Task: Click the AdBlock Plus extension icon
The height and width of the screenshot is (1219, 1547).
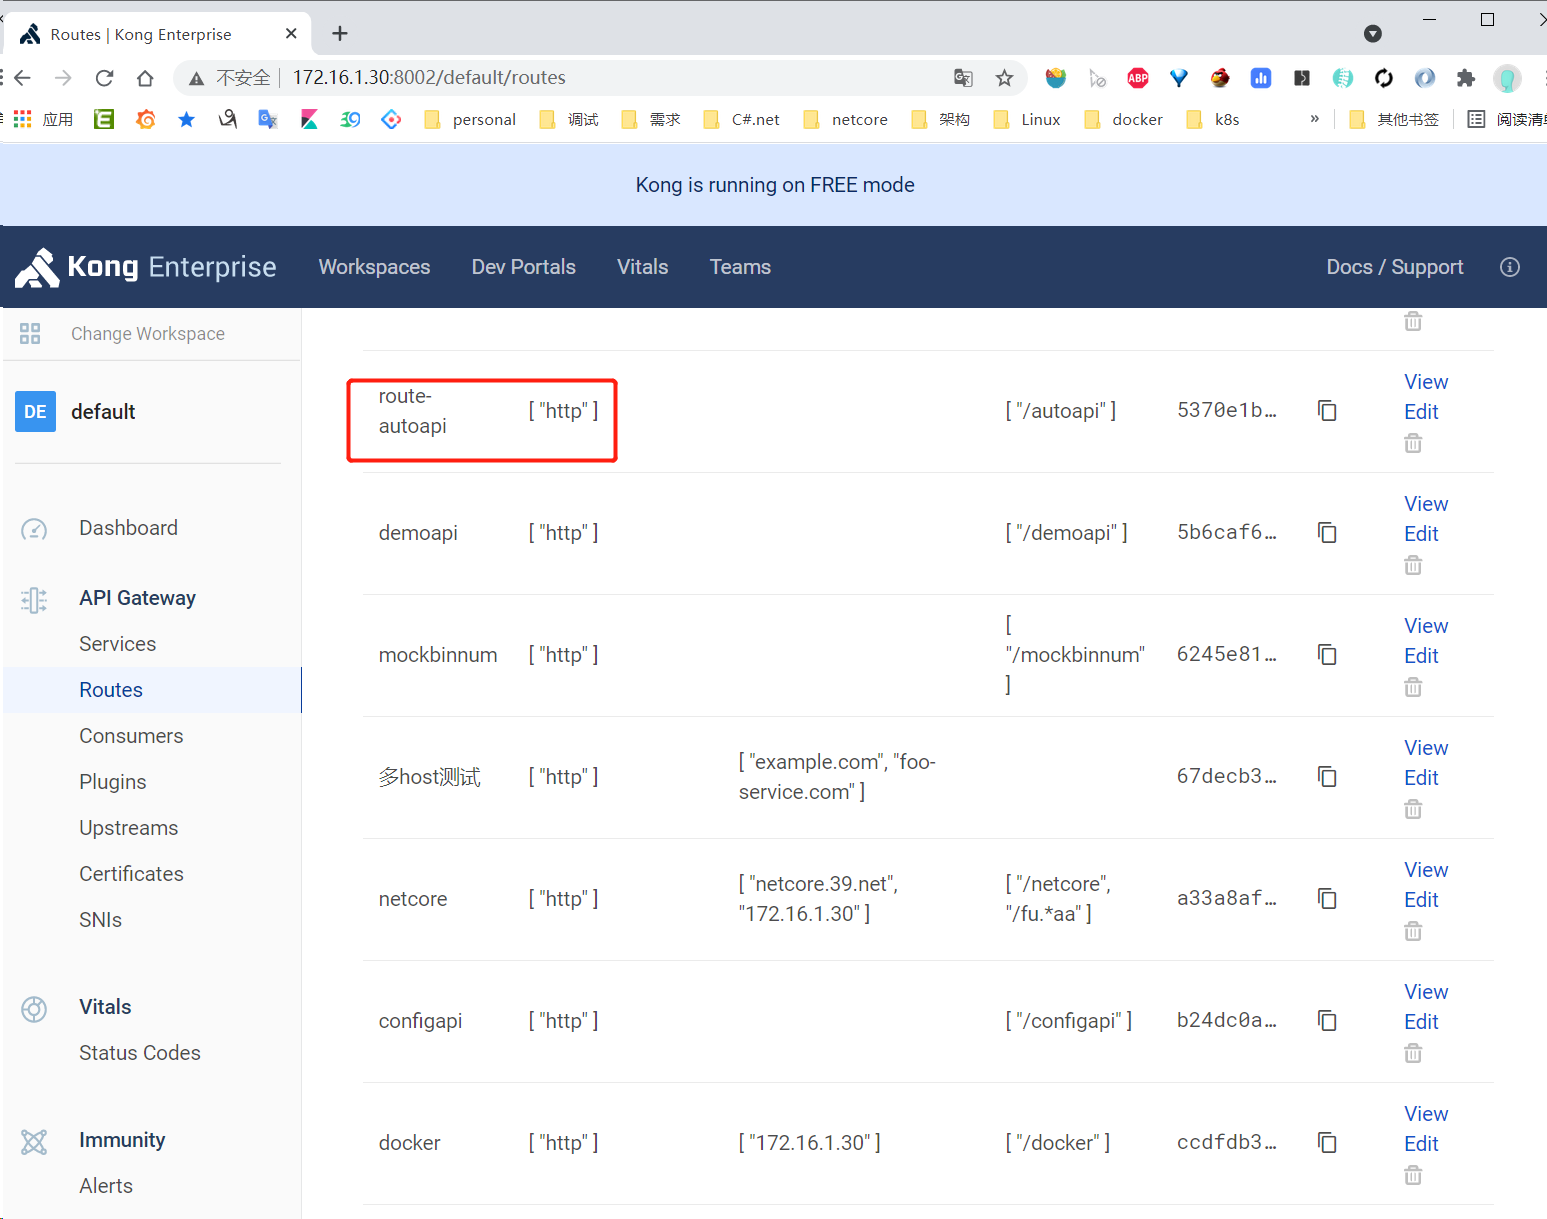Action: [x=1138, y=78]
